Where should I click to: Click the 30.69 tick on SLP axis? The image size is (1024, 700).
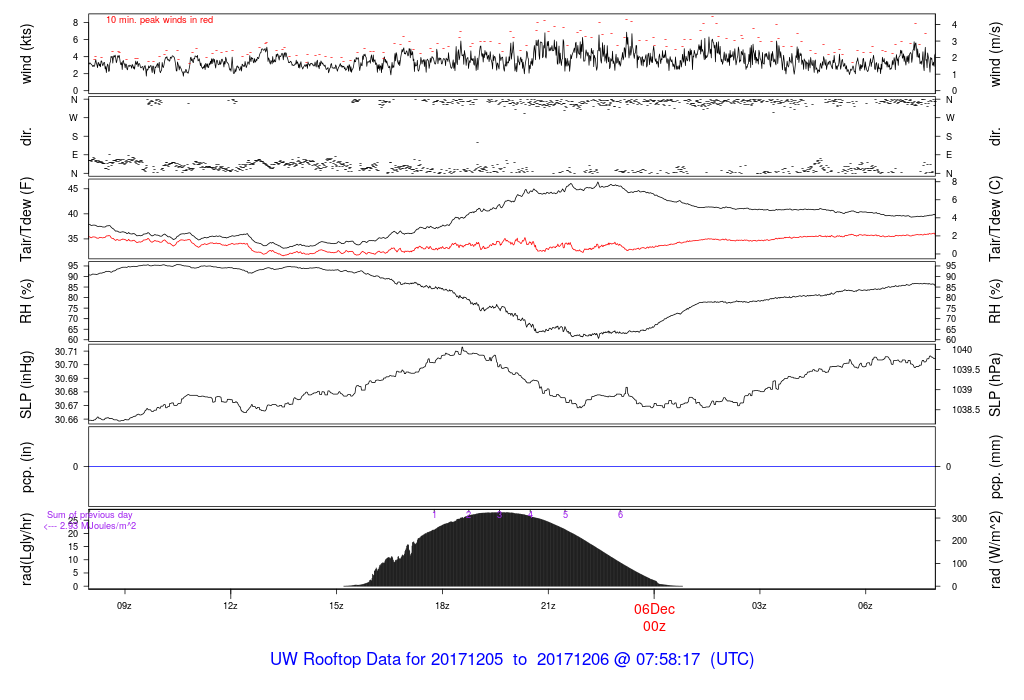tap(67, 379)
